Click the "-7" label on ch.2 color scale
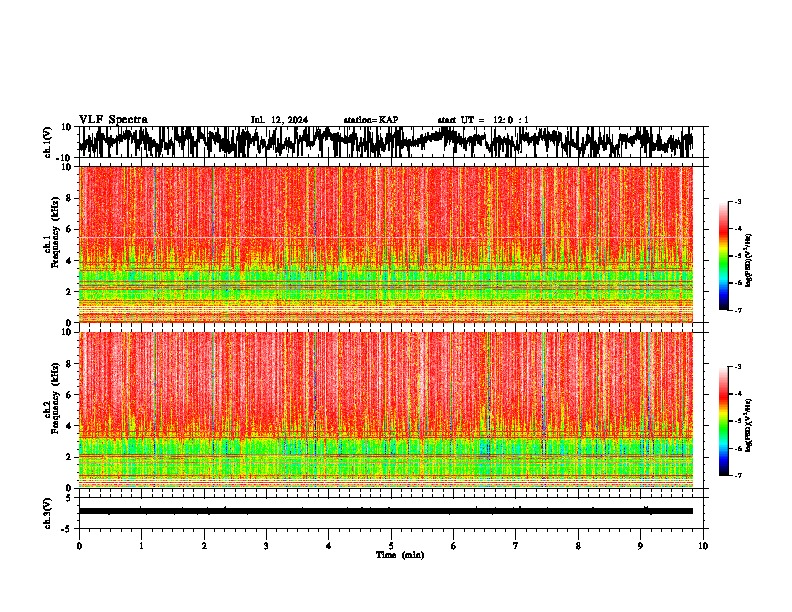Image resolution: width=792 pixels, height=612 pixels. point(737,475)
